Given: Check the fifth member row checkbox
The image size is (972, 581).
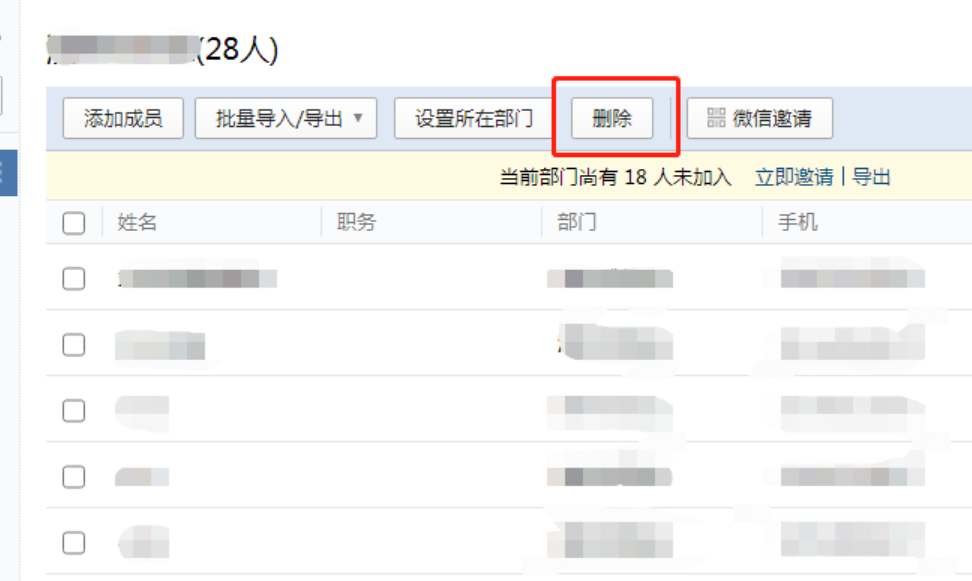Looking at the screenshot, I should pyautogui.click(x=74, y=543).
